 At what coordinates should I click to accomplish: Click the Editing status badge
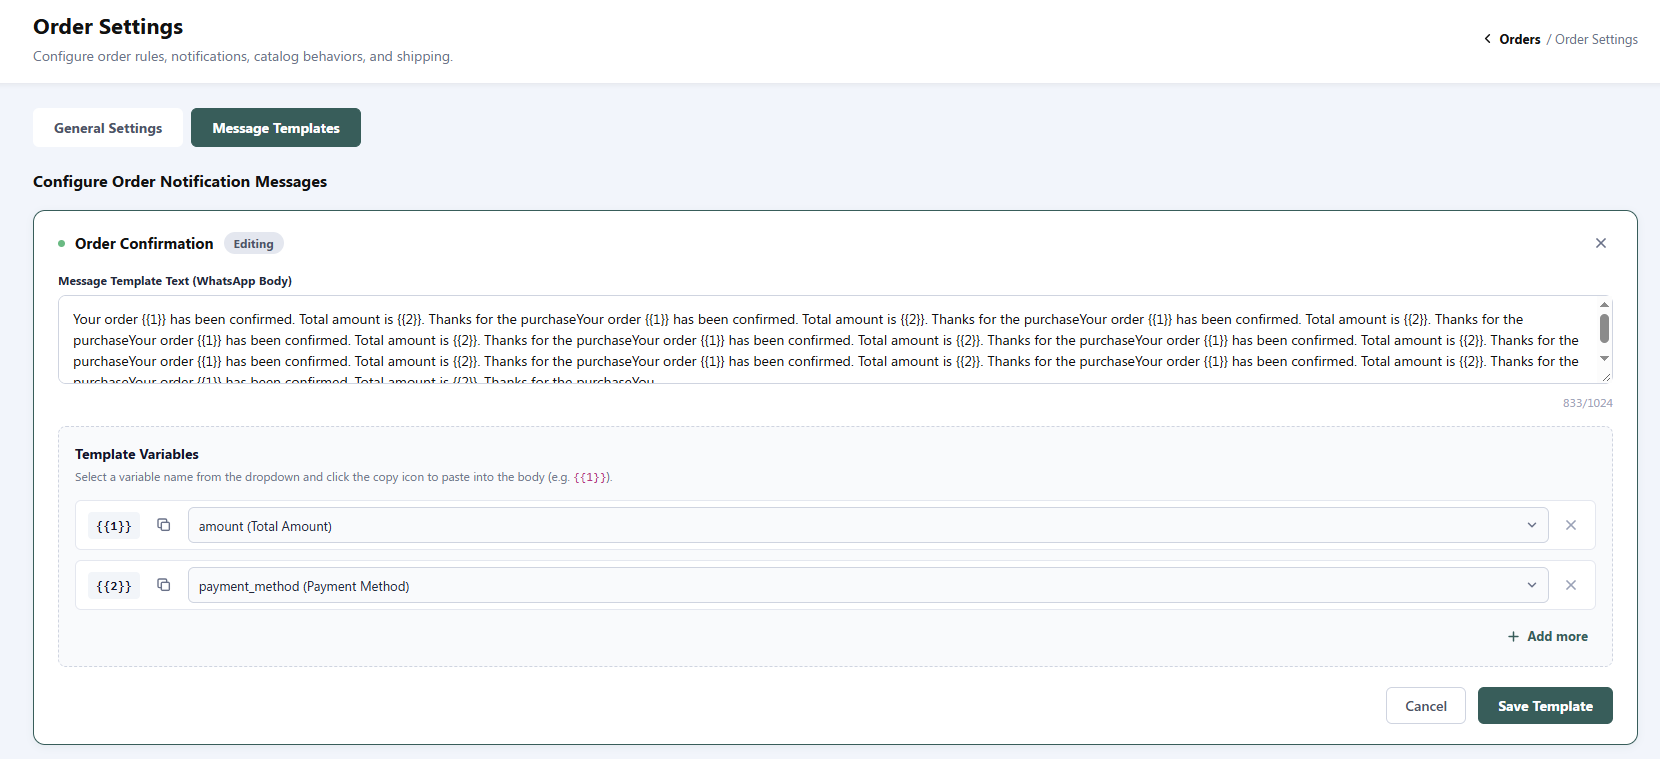[254, 244]
